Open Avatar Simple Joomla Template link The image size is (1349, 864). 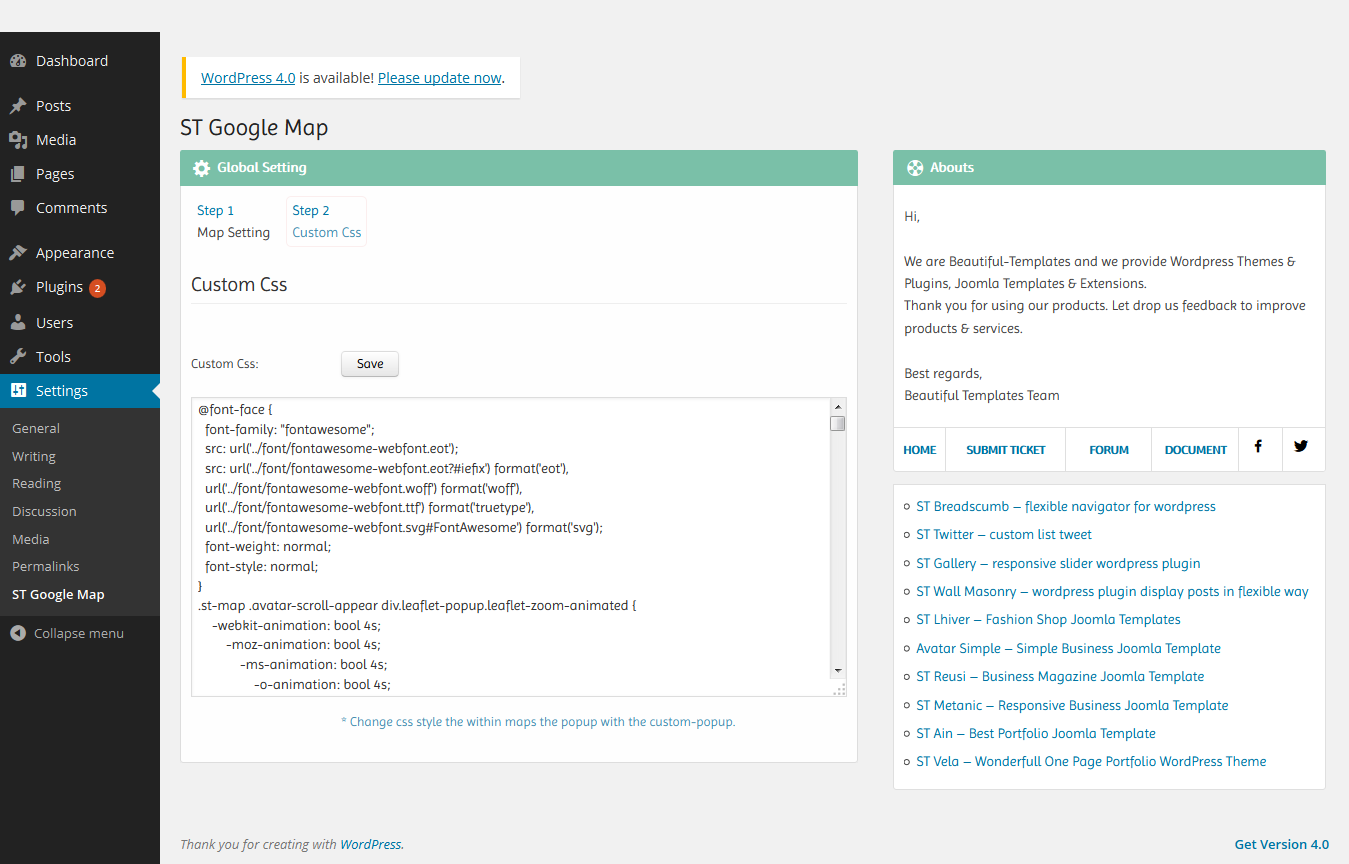(x=1068, y=649)
